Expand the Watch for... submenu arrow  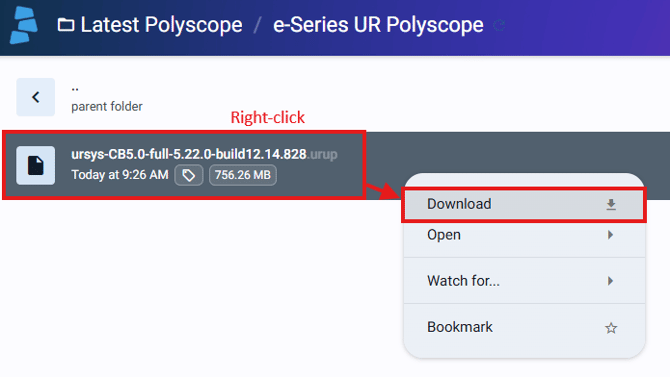pyautogui.click(x=611, y=281)
